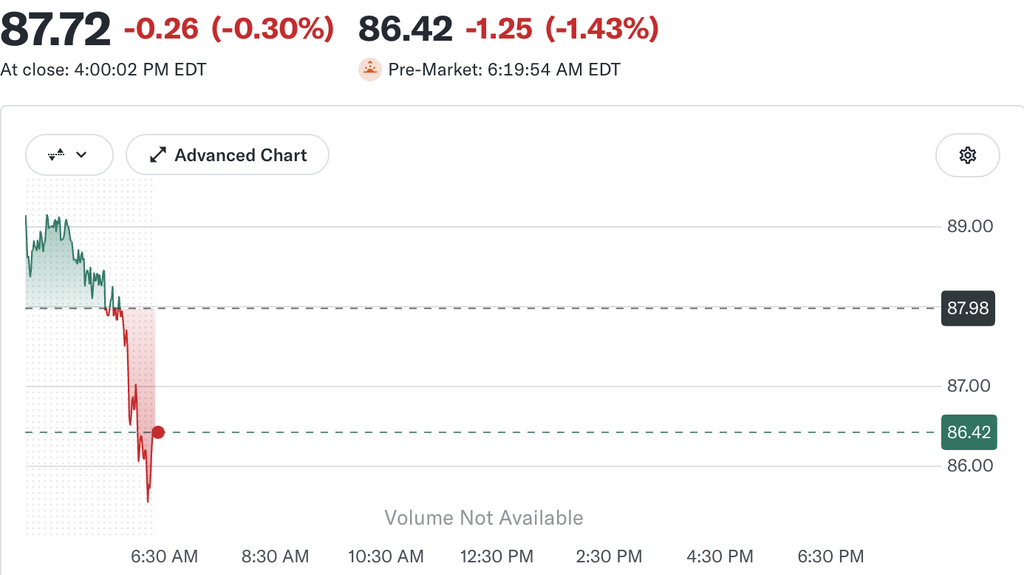Image resolution: width=1024 pixels, height=575 pixels.
Task: Click the 4:30 PM time axis label
Action: click(720, 557)
